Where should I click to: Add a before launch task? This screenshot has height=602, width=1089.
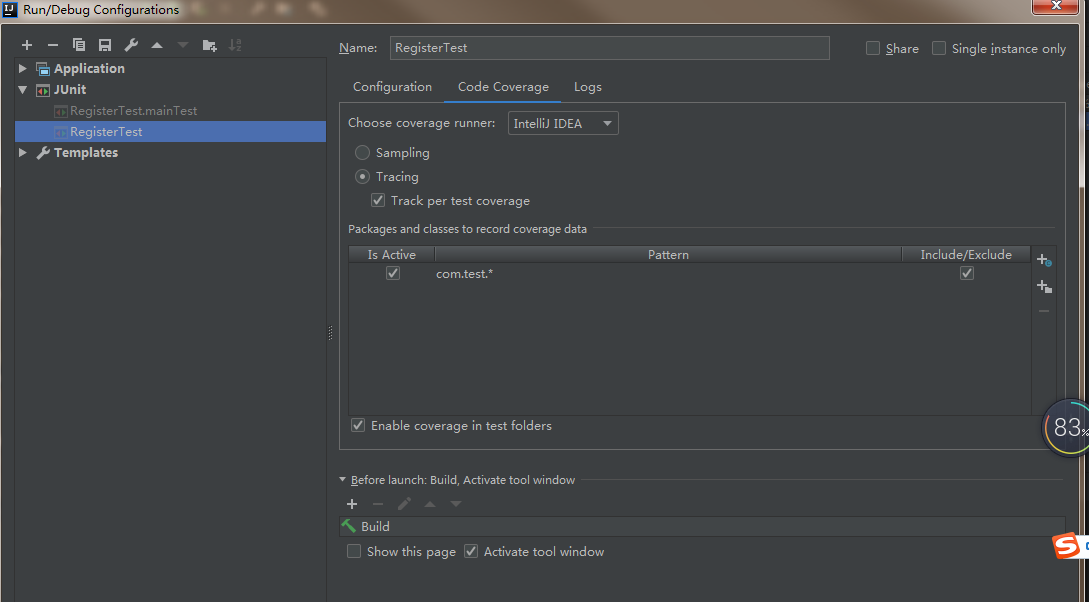pos(352,504)
